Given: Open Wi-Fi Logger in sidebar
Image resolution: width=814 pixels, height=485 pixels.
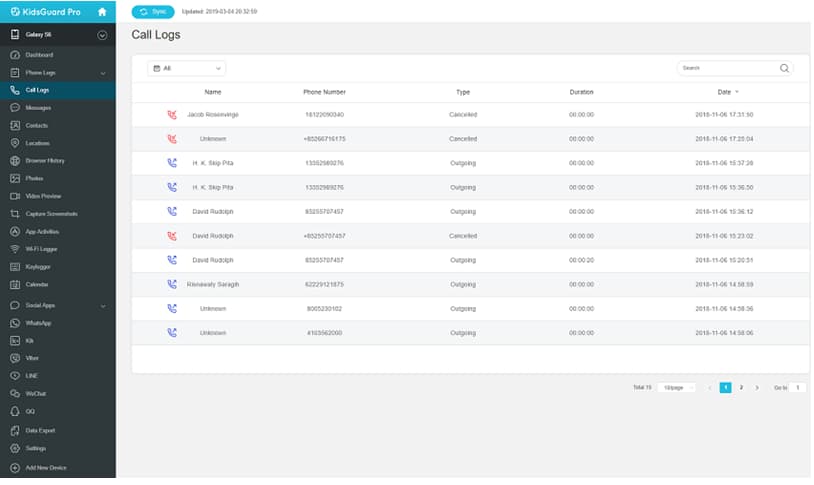Looking at the screenshot, I should [x=41, y=248].
